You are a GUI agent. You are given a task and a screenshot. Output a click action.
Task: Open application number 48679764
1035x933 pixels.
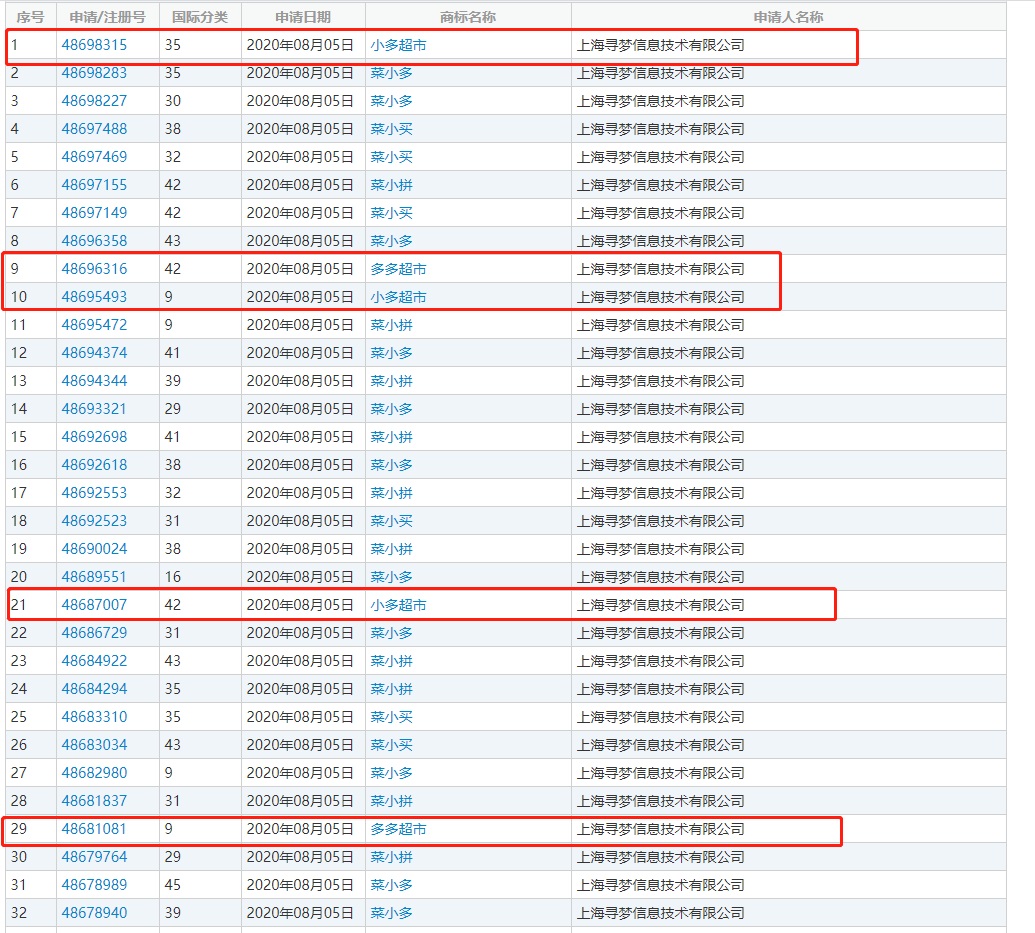(x=94, y=857)
